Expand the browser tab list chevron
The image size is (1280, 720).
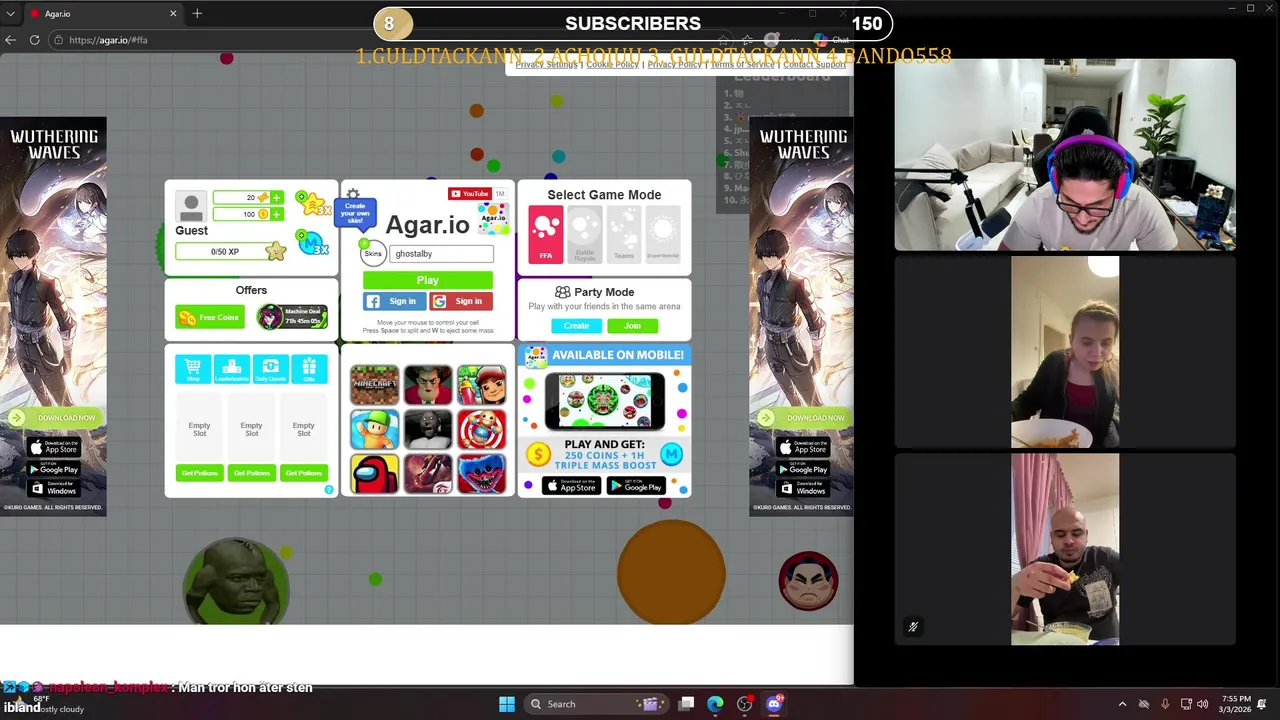click(x=11, y=14)
